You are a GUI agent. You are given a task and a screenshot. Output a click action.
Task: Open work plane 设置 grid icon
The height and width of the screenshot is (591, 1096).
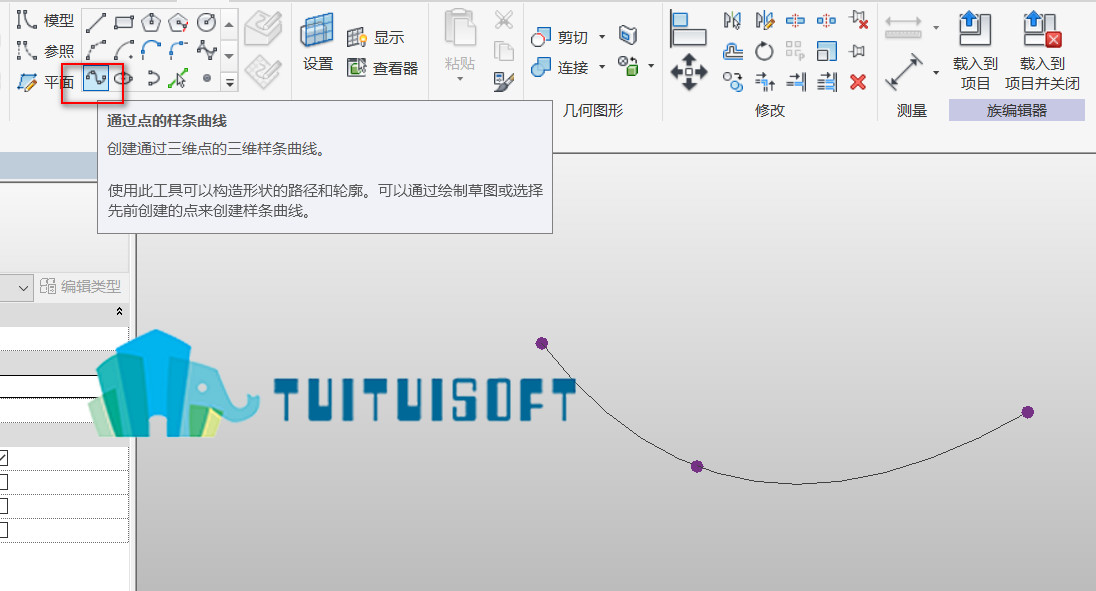317,31
